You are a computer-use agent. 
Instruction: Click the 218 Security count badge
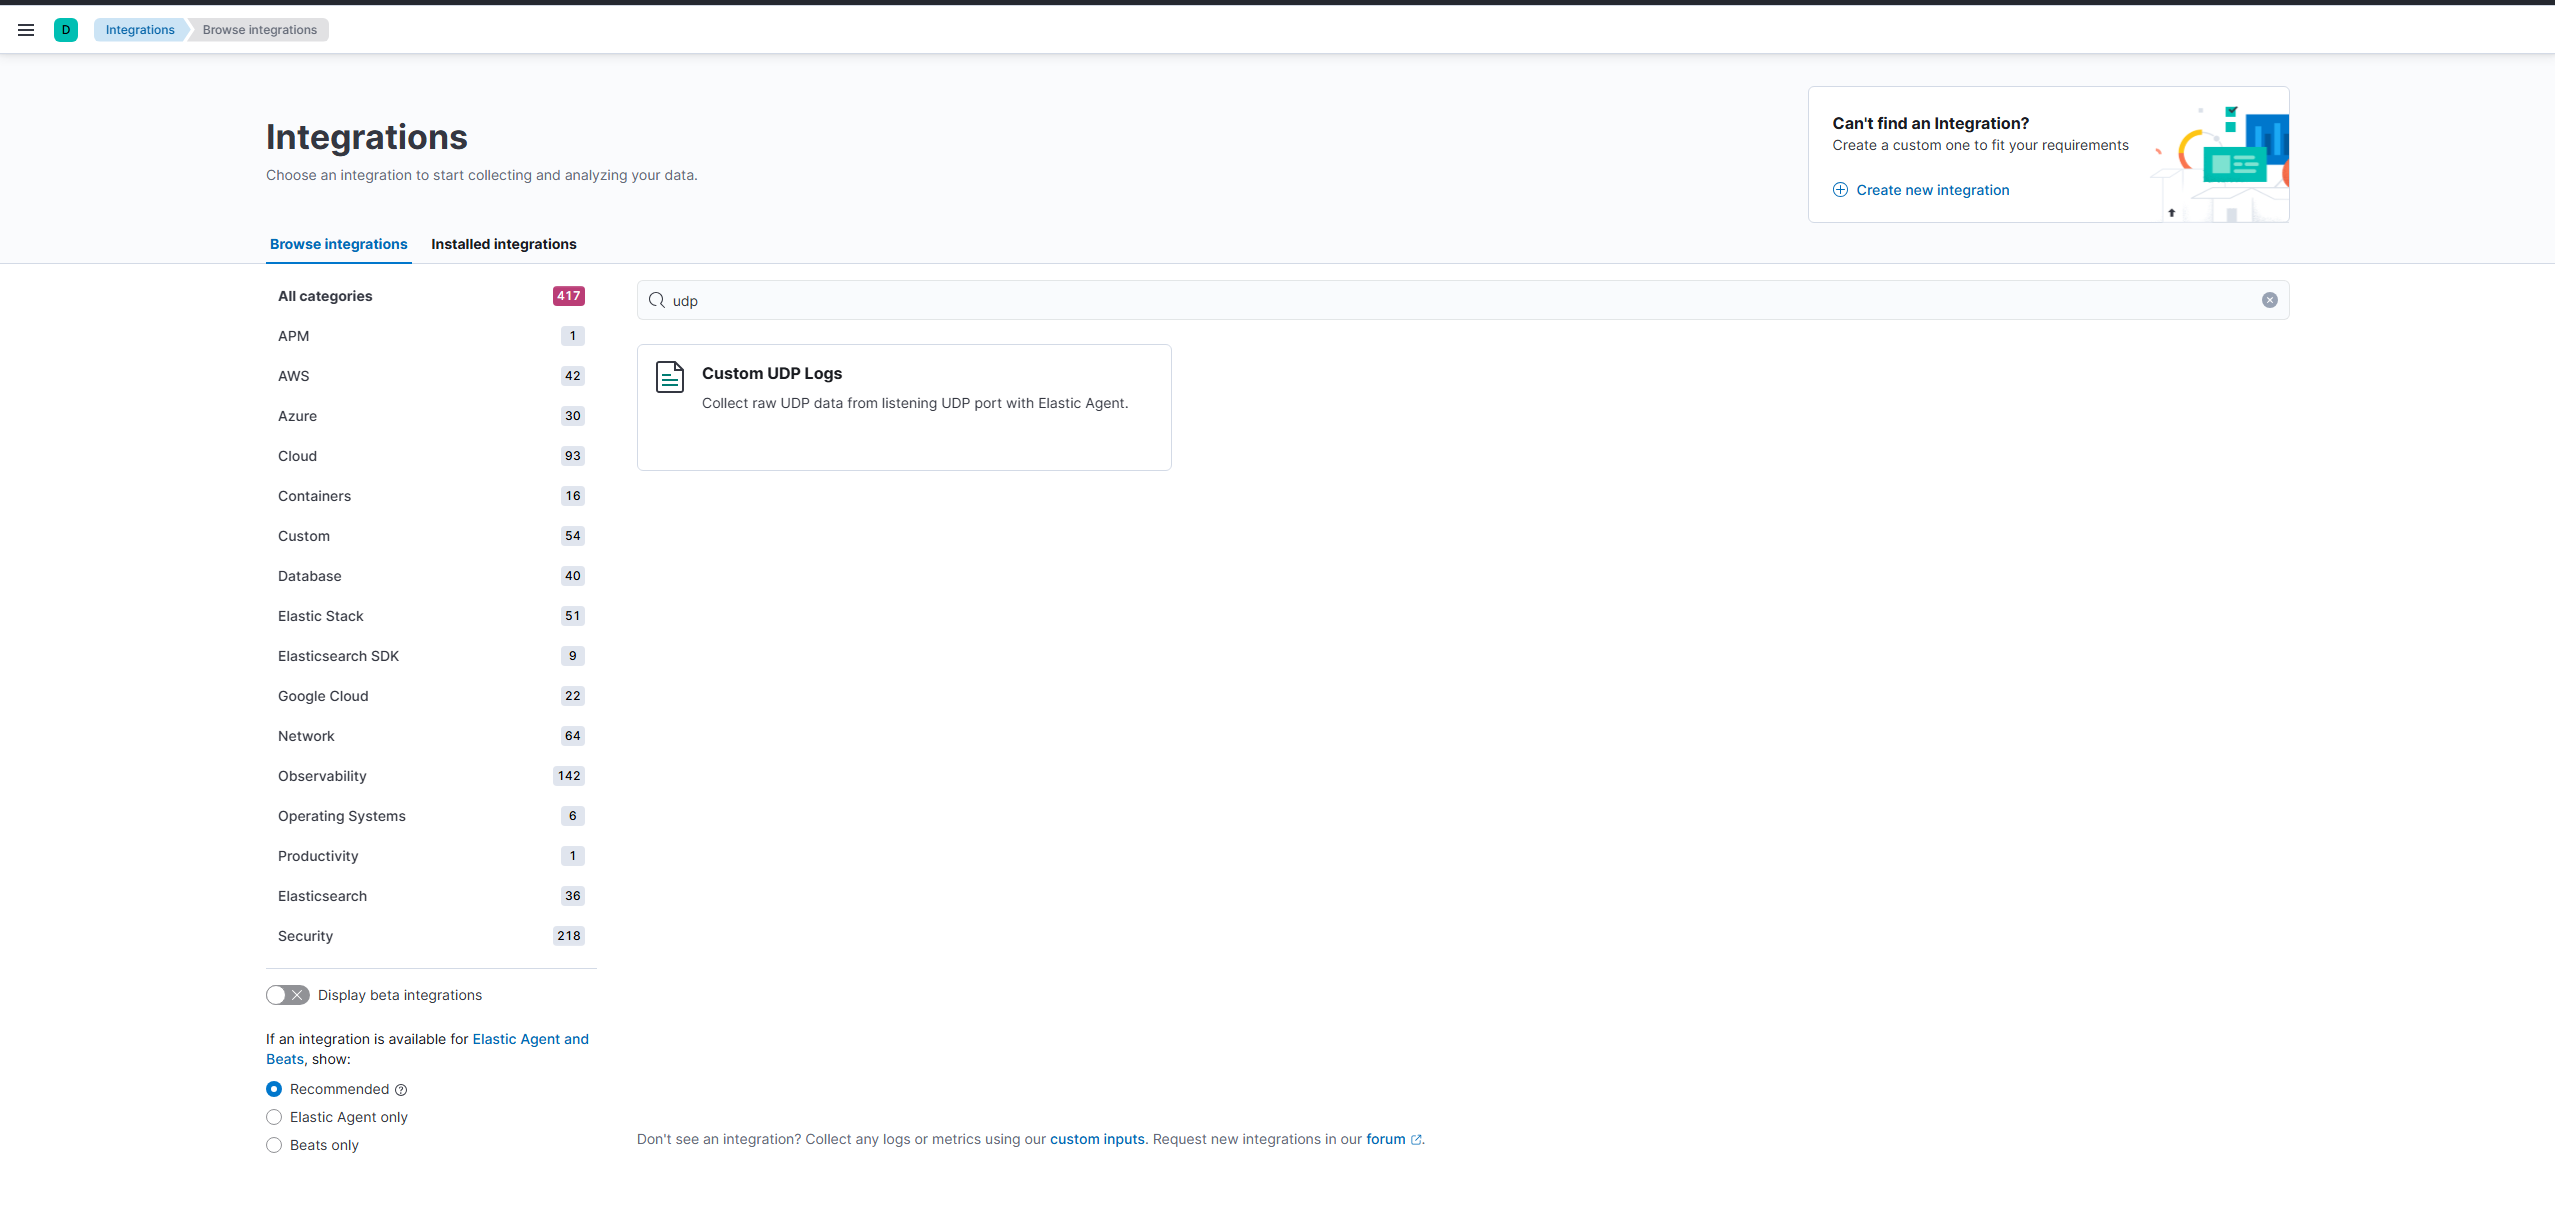569,936
